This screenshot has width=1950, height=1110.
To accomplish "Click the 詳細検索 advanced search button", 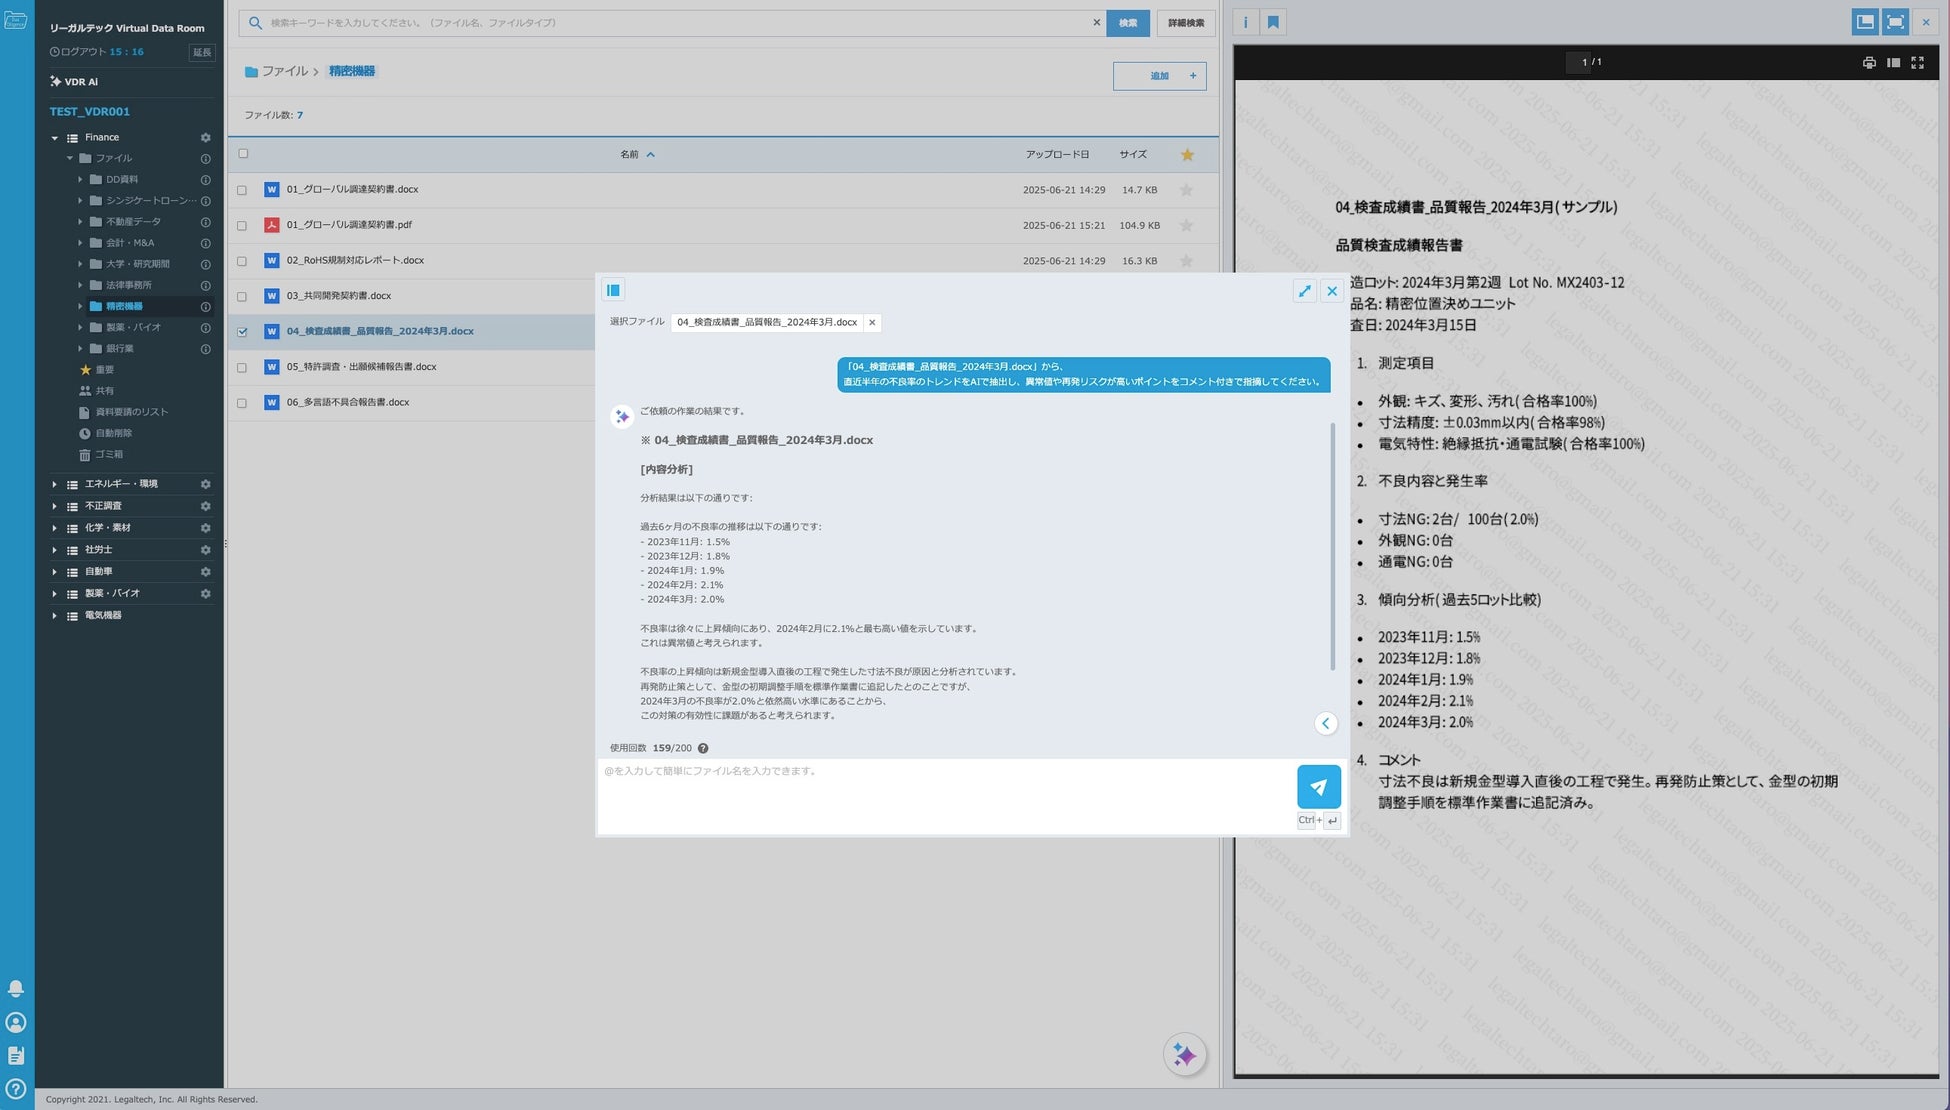I will 1185,23.
